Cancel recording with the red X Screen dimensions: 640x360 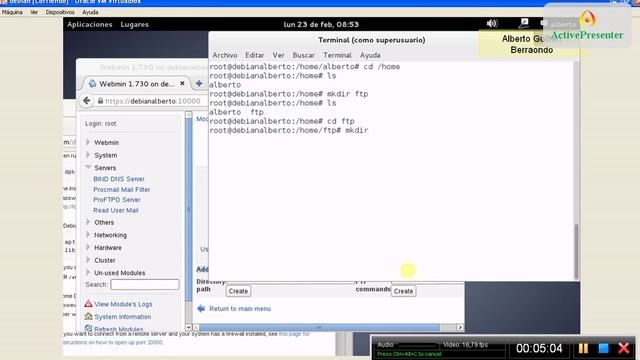click(x=624, y=348)
